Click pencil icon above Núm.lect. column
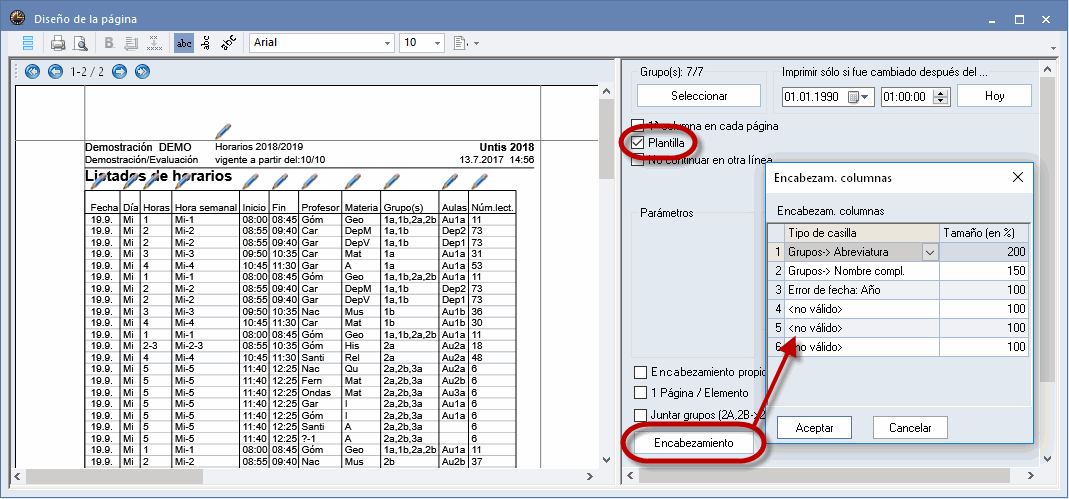The height and width of the screenshot is (499, 1069). [481, 181]
